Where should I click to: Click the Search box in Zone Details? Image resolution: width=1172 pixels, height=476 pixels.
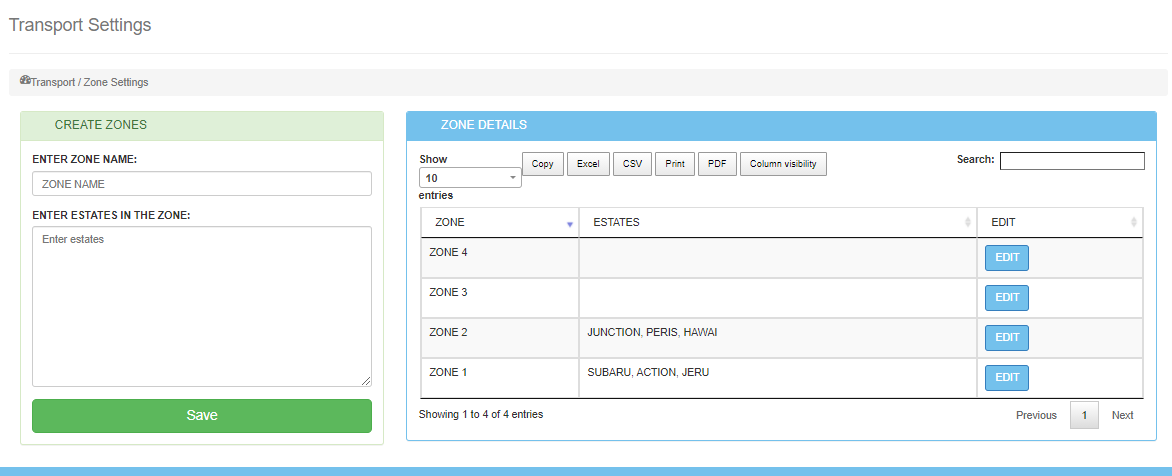pos(1072,161)
